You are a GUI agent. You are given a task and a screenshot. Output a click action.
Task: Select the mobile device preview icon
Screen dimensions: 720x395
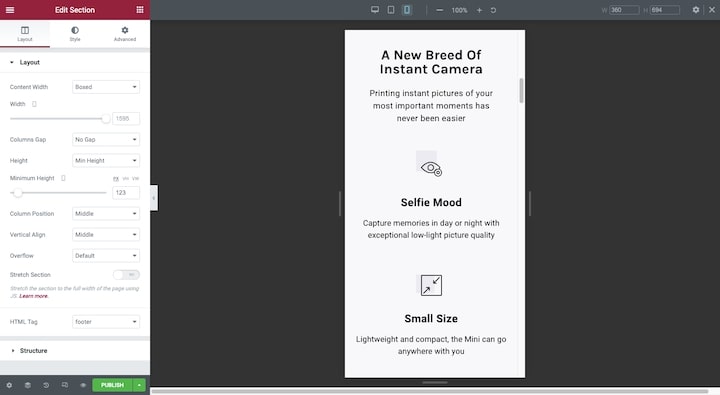click(406, 10)
